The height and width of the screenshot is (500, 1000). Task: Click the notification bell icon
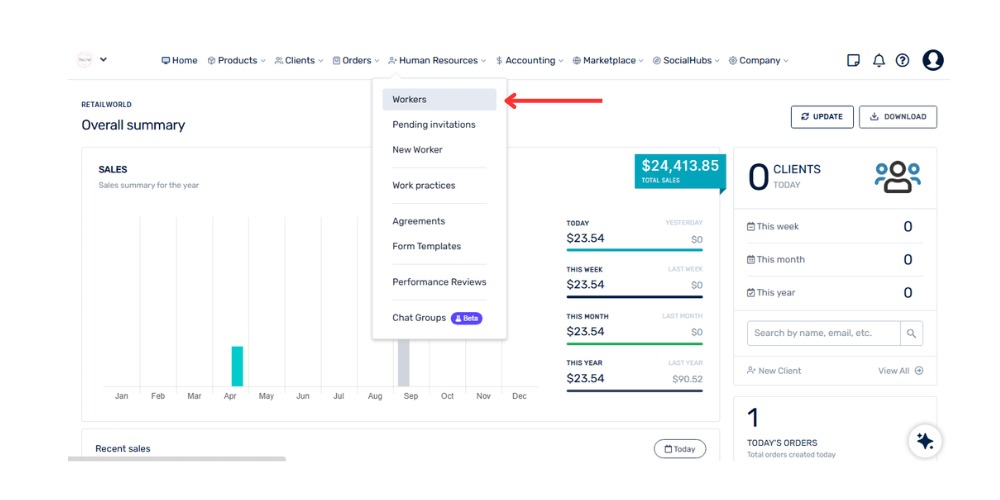tap(878, 60)
